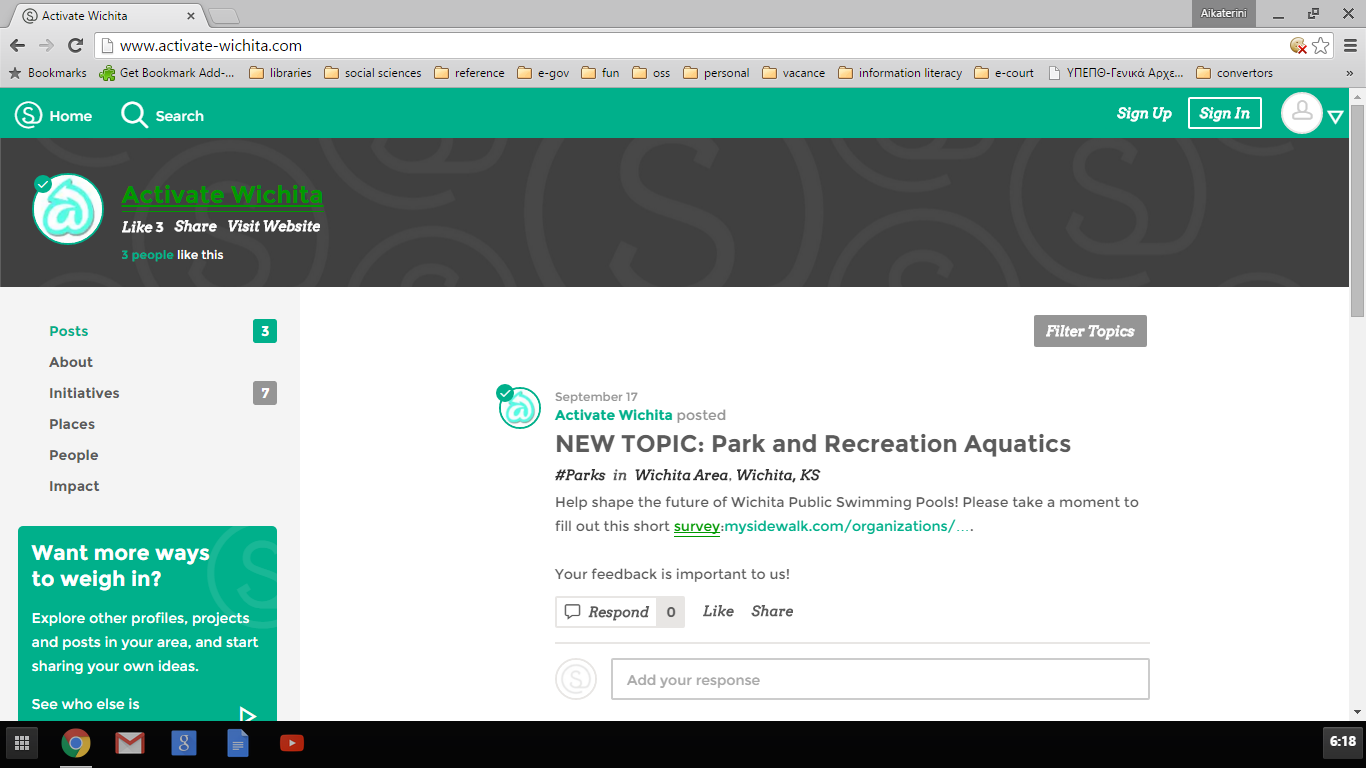Image resolution: width=1366 pixels, height=768 pixels.
Task: Launch YouTube from the shelf
Action: coord(291,743)
